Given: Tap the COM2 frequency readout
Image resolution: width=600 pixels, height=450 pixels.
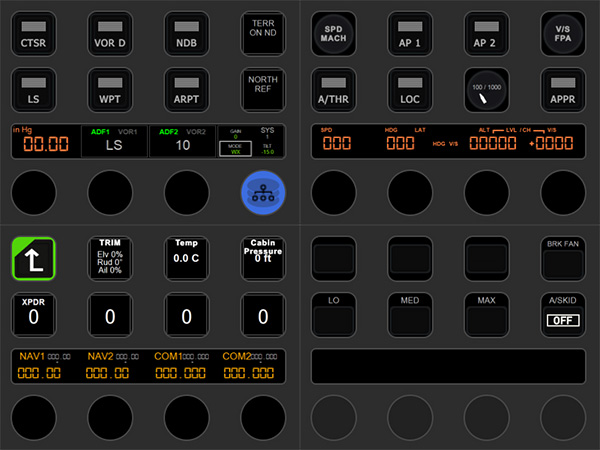Looking at the screenshot, I should pyautogui.click(x=249, y=366).
